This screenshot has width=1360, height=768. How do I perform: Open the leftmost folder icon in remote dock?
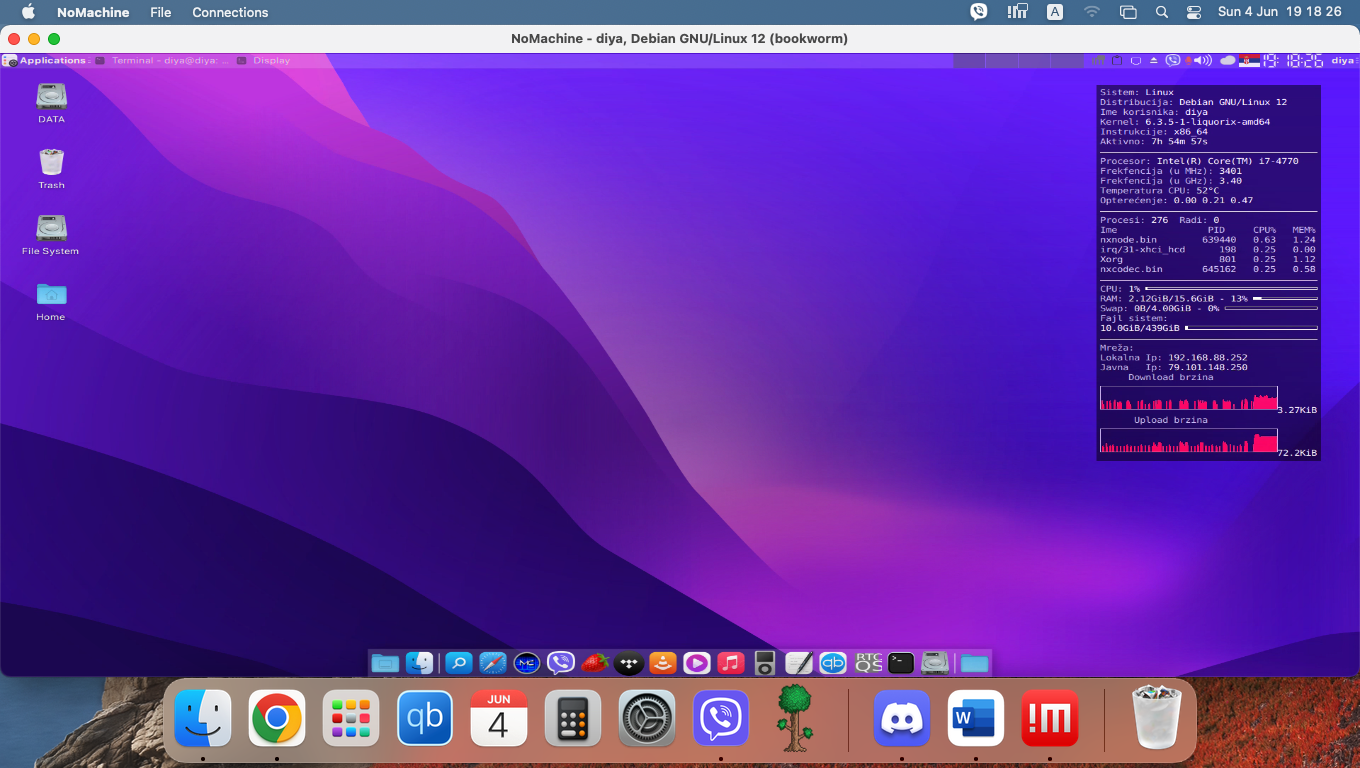coord(385,662)
